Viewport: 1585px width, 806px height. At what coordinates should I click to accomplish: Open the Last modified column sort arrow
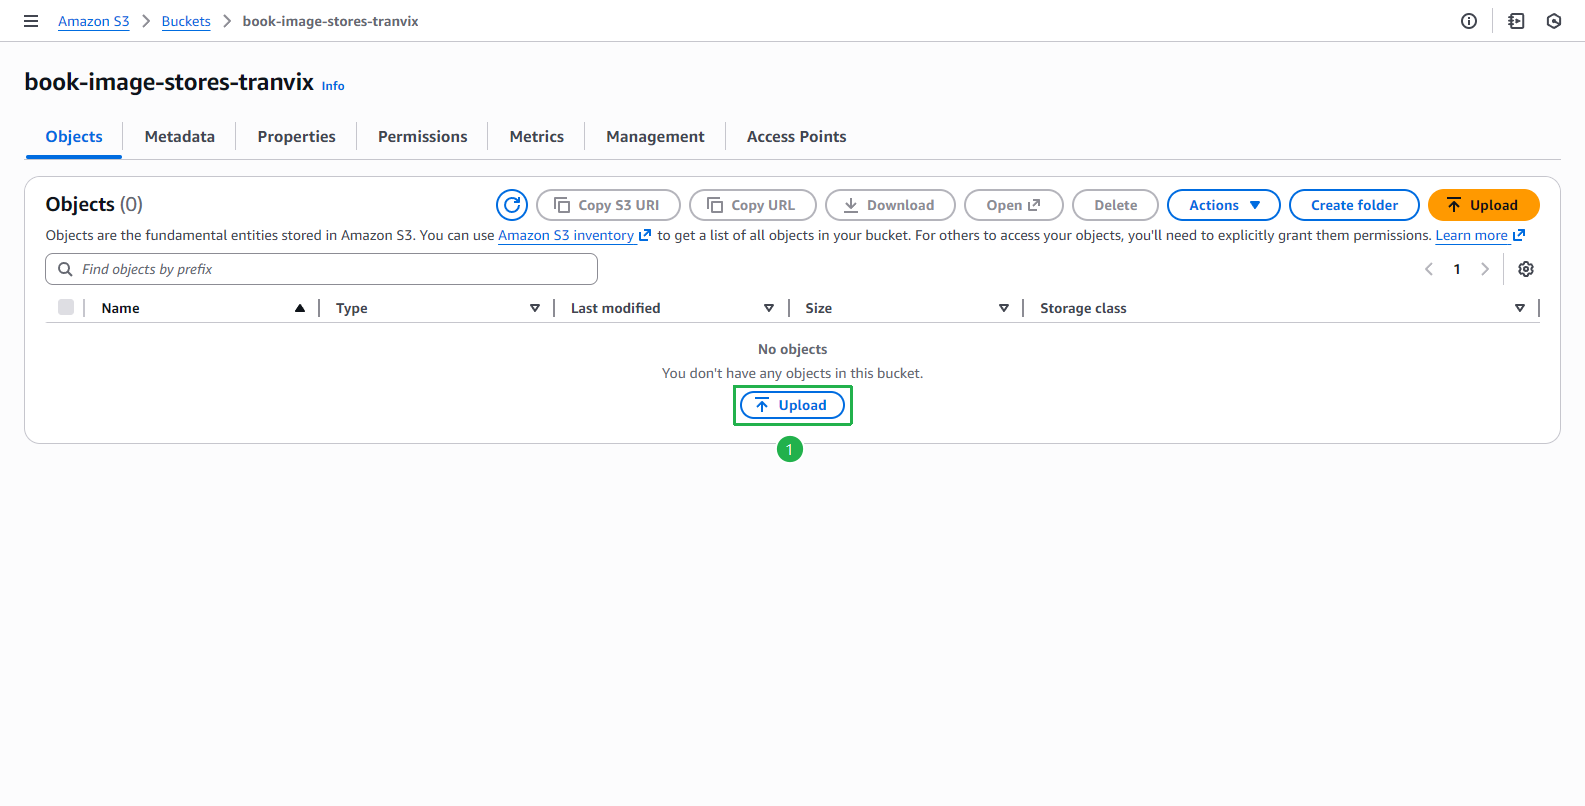click(x=769, y=308)
